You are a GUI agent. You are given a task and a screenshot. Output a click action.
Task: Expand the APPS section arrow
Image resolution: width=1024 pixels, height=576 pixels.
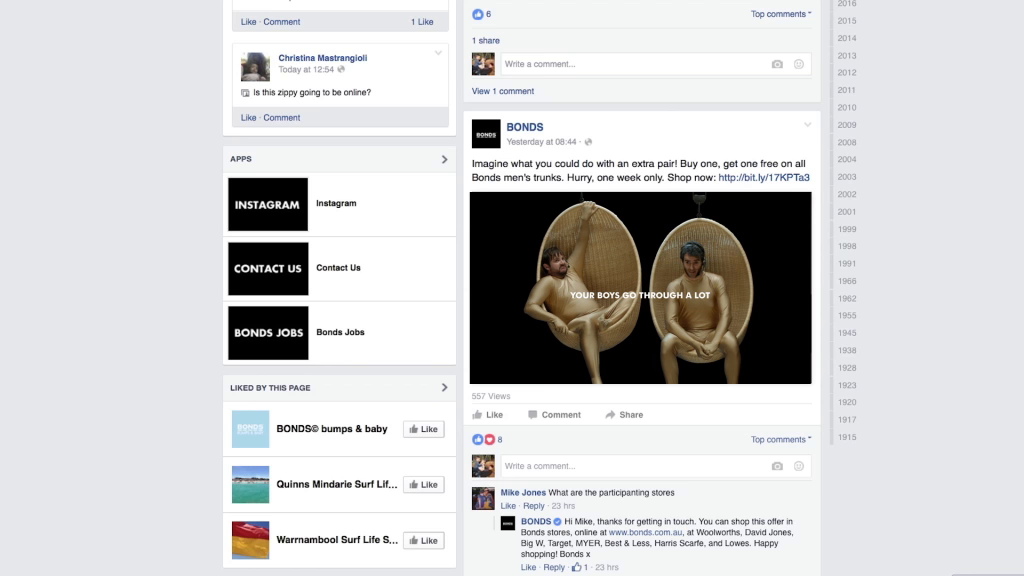(x=444, y=159)
